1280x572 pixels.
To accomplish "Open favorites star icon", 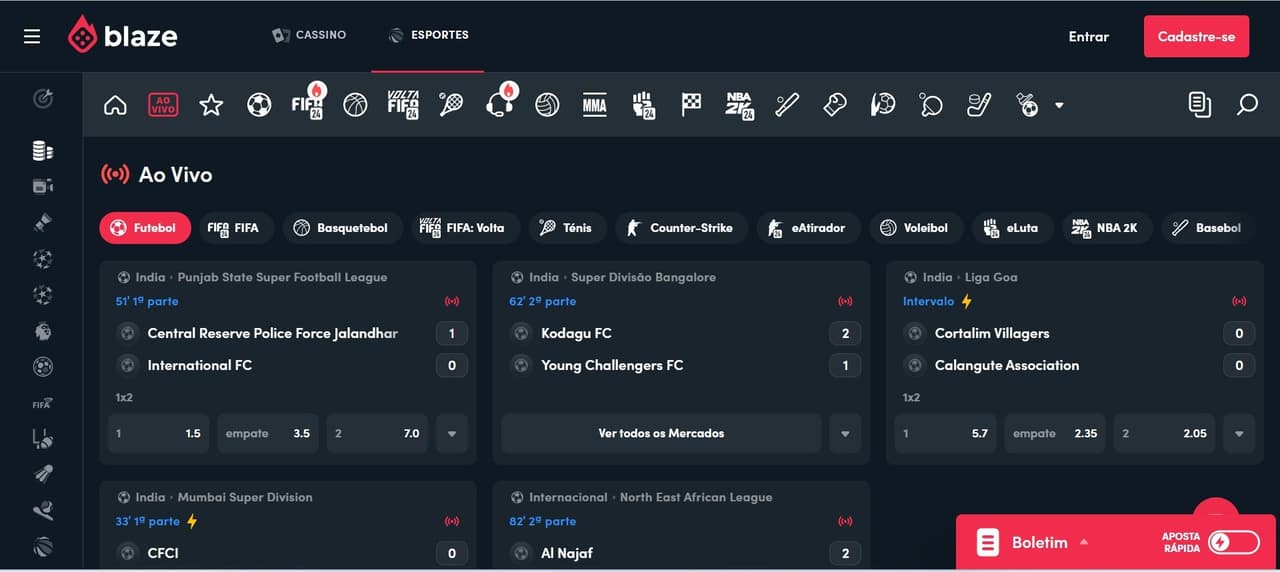I will 211,105.
